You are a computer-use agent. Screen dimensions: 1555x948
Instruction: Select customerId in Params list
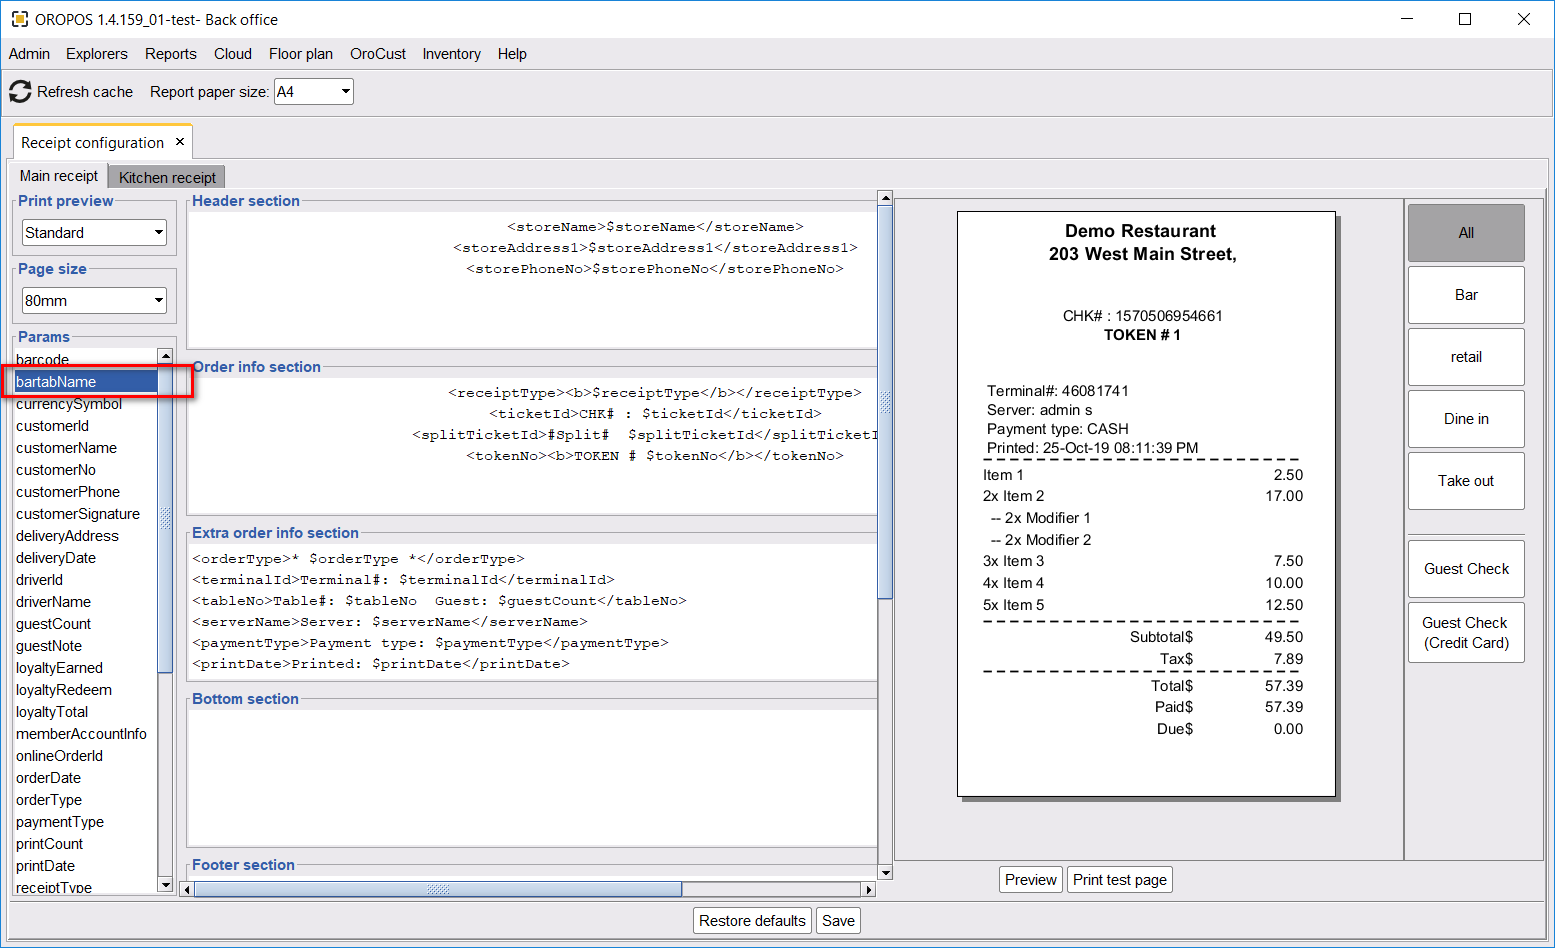click(x=85, y=426)
